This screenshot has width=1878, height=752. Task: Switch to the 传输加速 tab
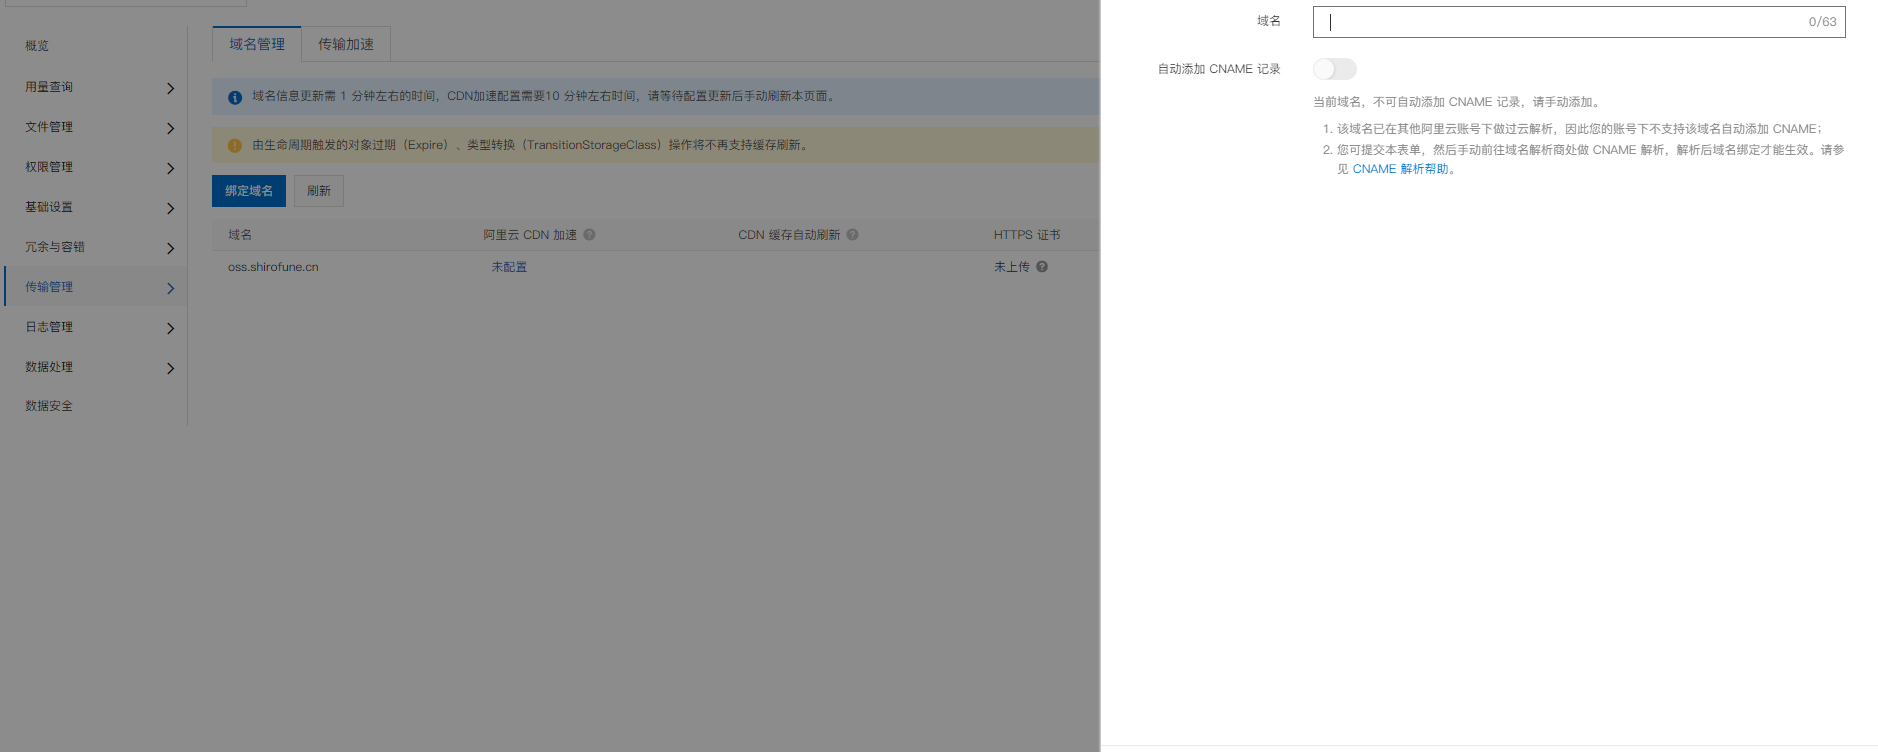click(346, 44)
